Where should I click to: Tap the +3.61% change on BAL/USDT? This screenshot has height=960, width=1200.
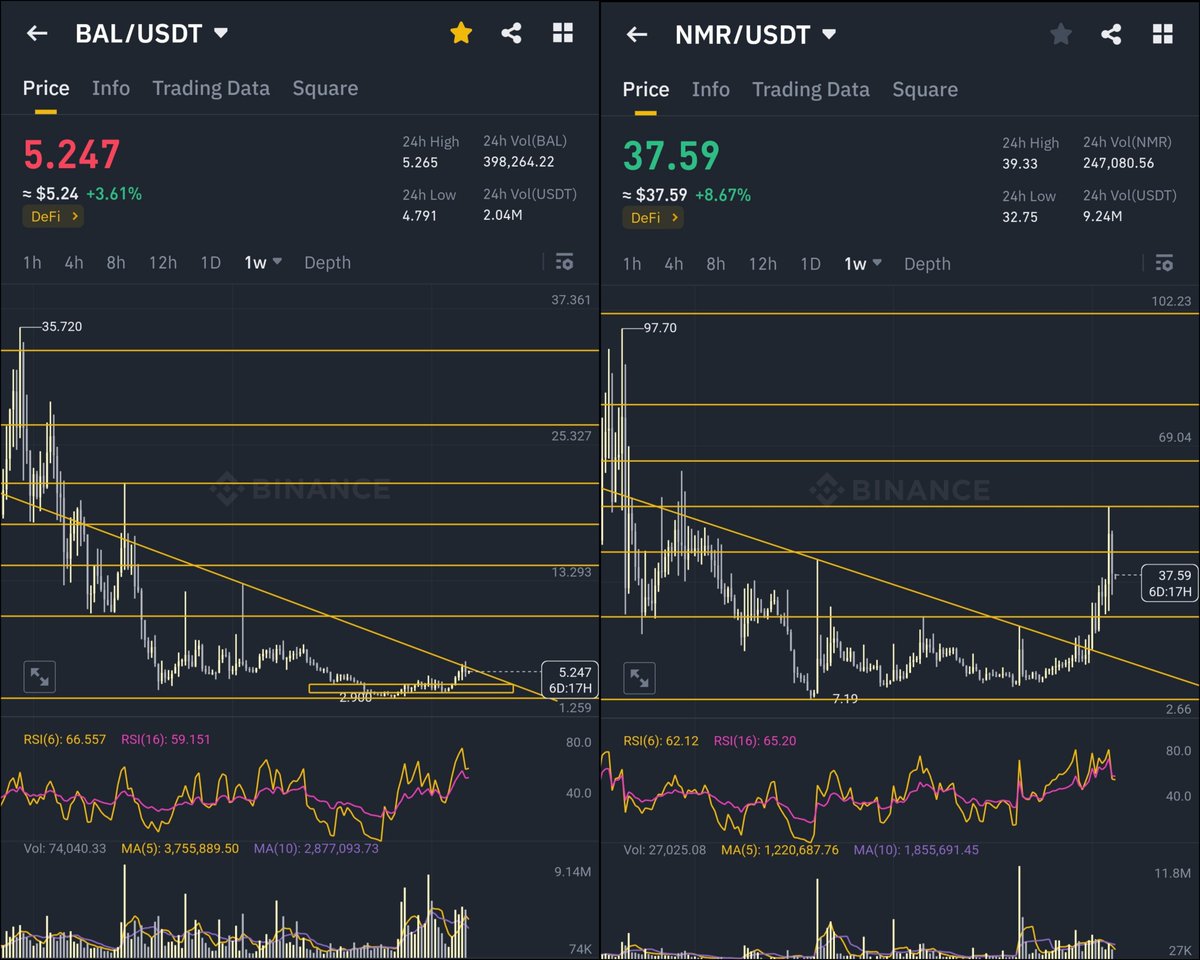(113, 194)
